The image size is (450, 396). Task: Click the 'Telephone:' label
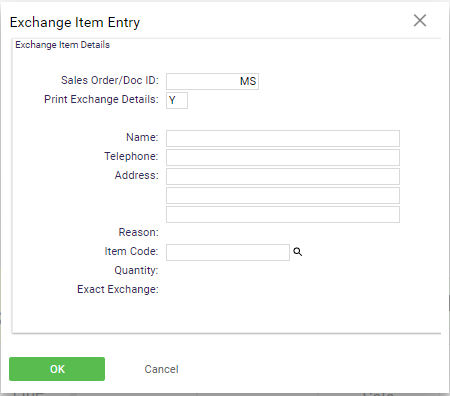click(x=131, y=156)
